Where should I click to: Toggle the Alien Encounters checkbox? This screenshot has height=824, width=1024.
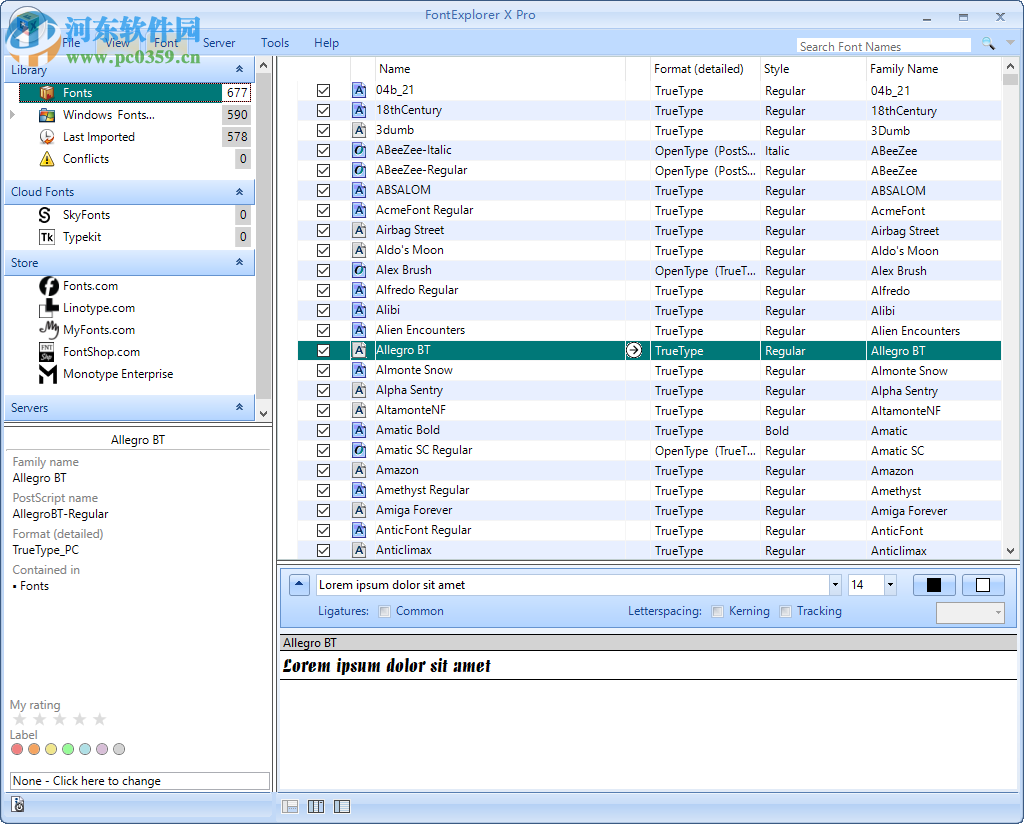point(323,330)
